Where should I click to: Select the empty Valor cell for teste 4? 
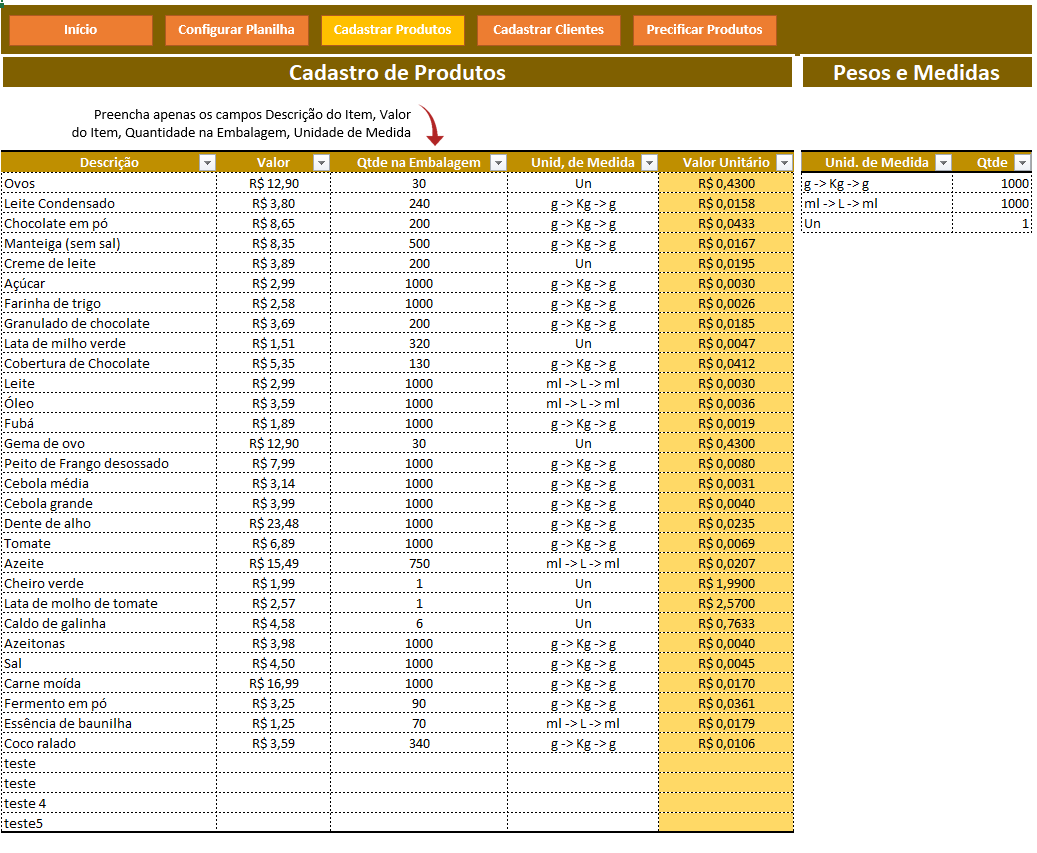(x=273, y=803)
